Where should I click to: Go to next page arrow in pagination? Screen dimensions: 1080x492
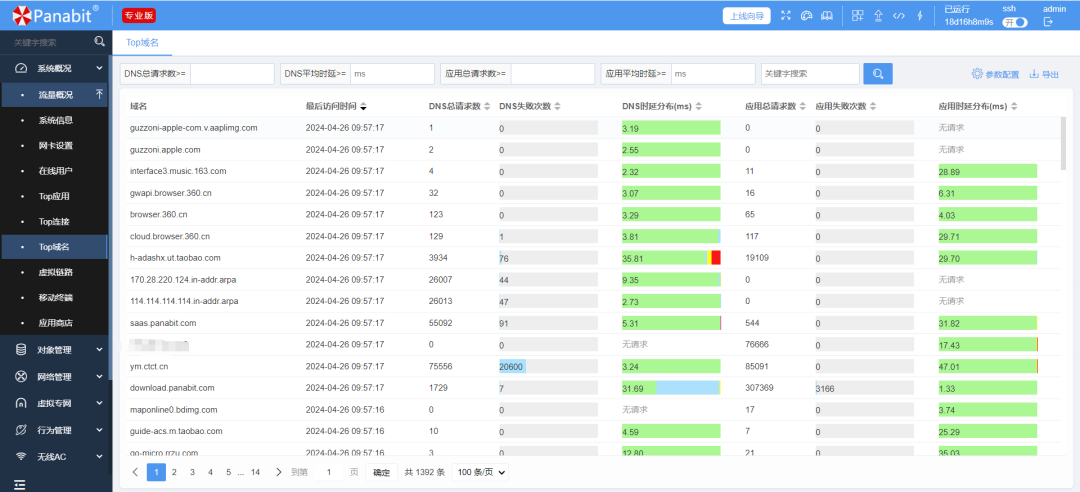[x=278, y=472]
